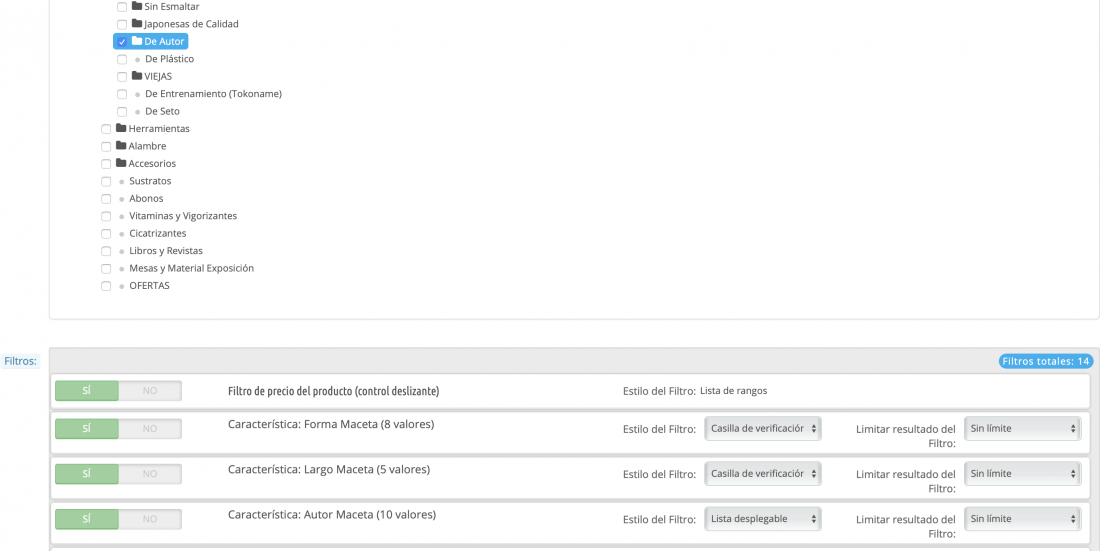Select Libros y Revistas category label

click(x=166, y=251)
